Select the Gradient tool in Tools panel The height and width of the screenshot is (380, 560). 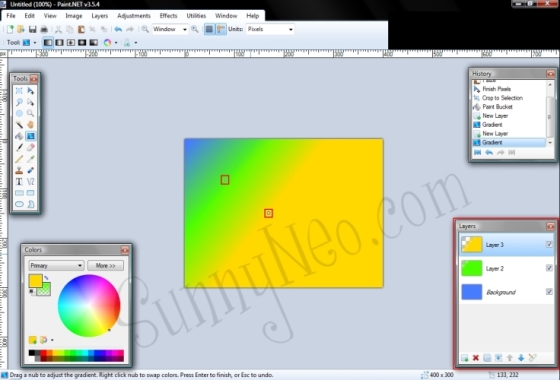[31, 136]
